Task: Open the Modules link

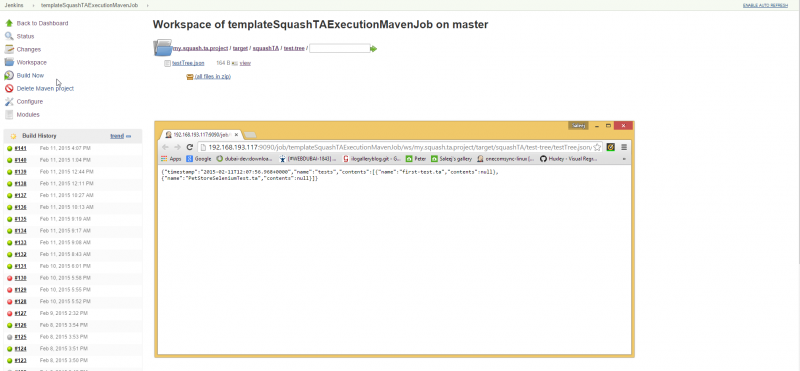Action: 28,115
